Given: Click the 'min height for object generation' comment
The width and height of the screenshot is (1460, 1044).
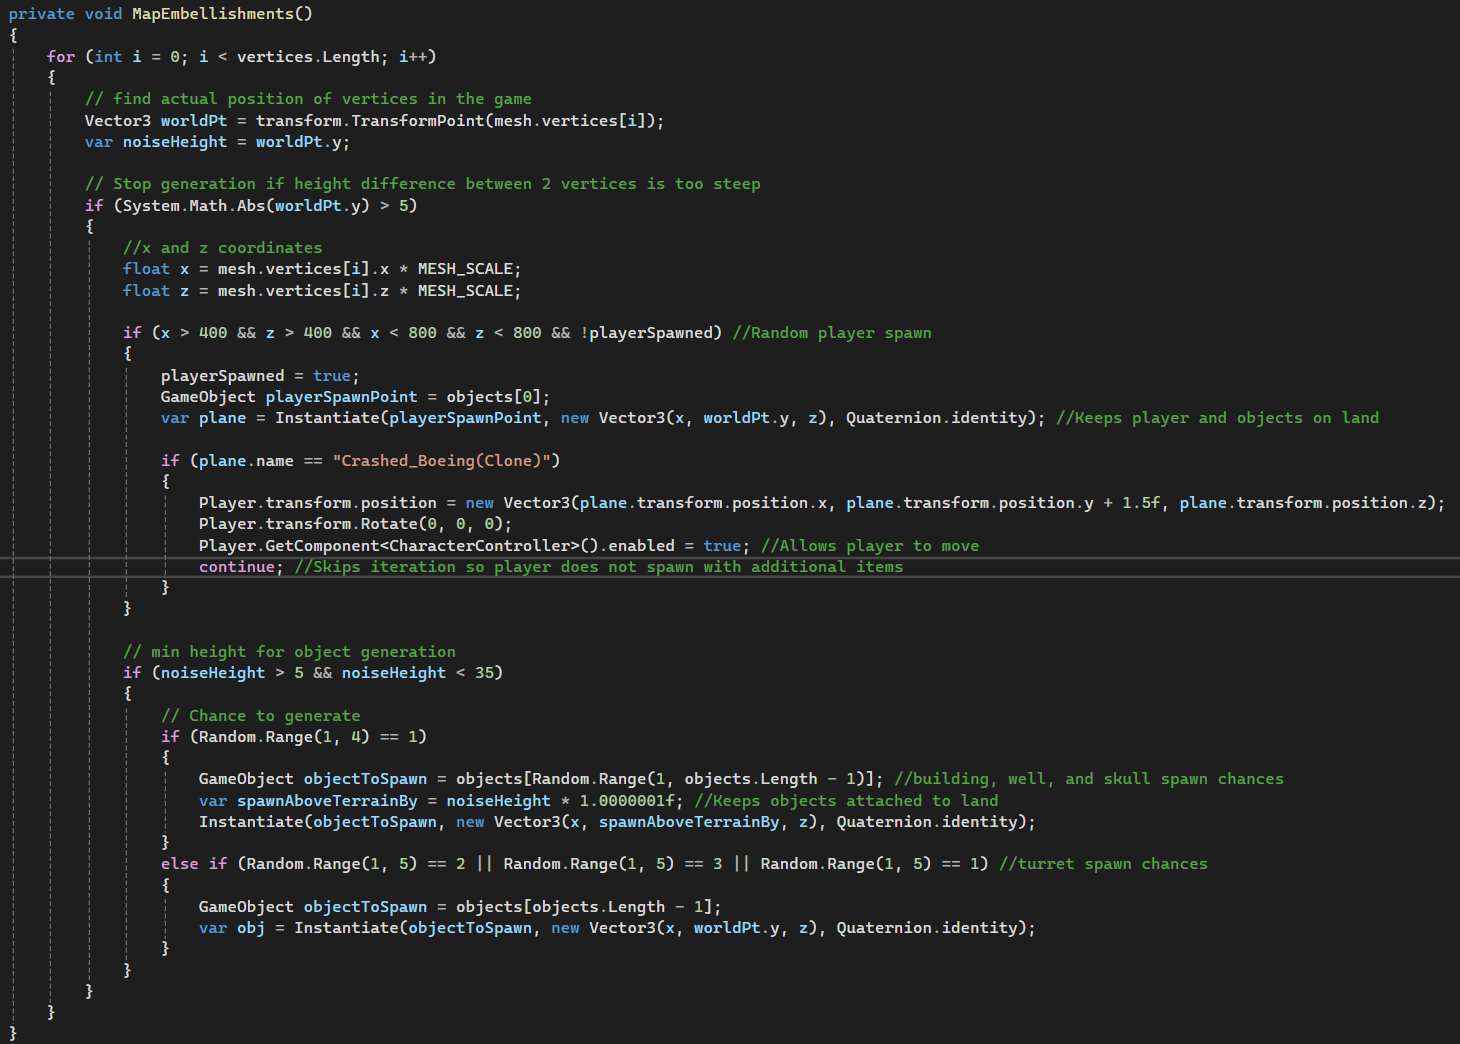Looking at the screenshot, I should click(x=289, y=652).
